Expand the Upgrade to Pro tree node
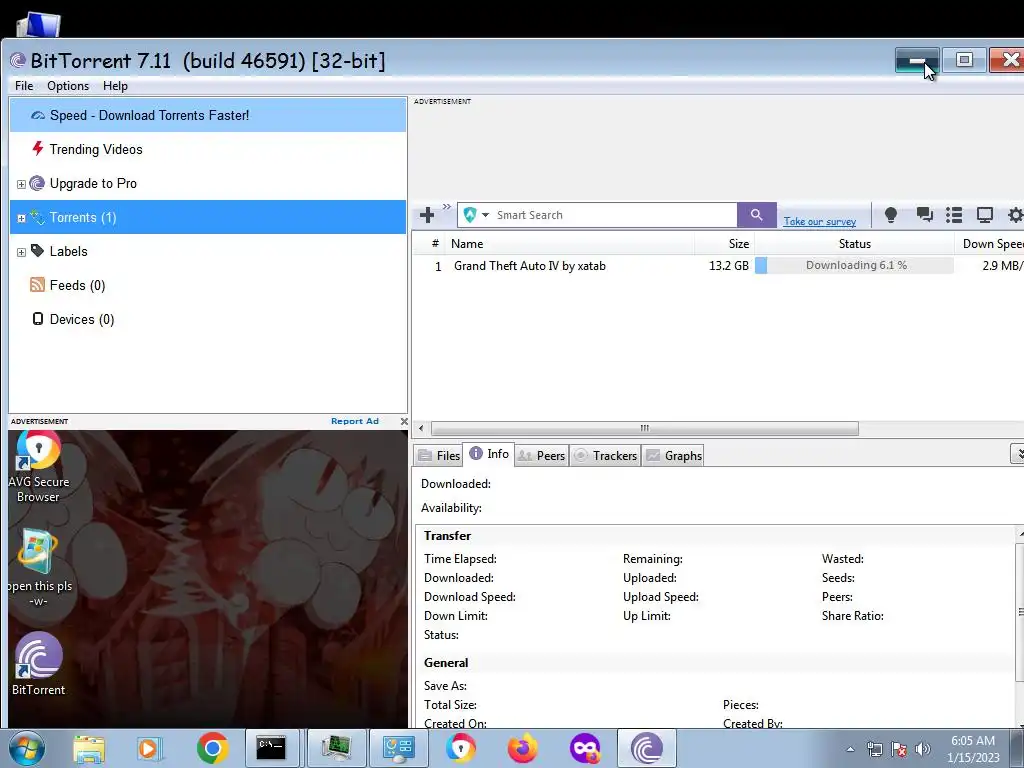 tap(21, 184)
